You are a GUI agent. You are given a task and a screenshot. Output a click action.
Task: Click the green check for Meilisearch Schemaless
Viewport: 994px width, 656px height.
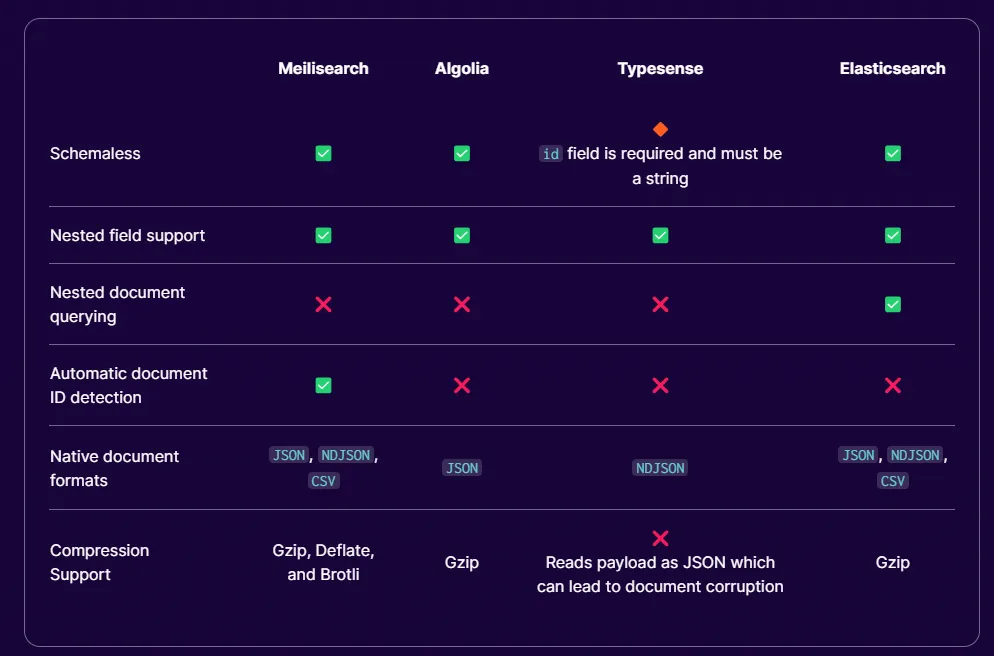pos(323,154)
